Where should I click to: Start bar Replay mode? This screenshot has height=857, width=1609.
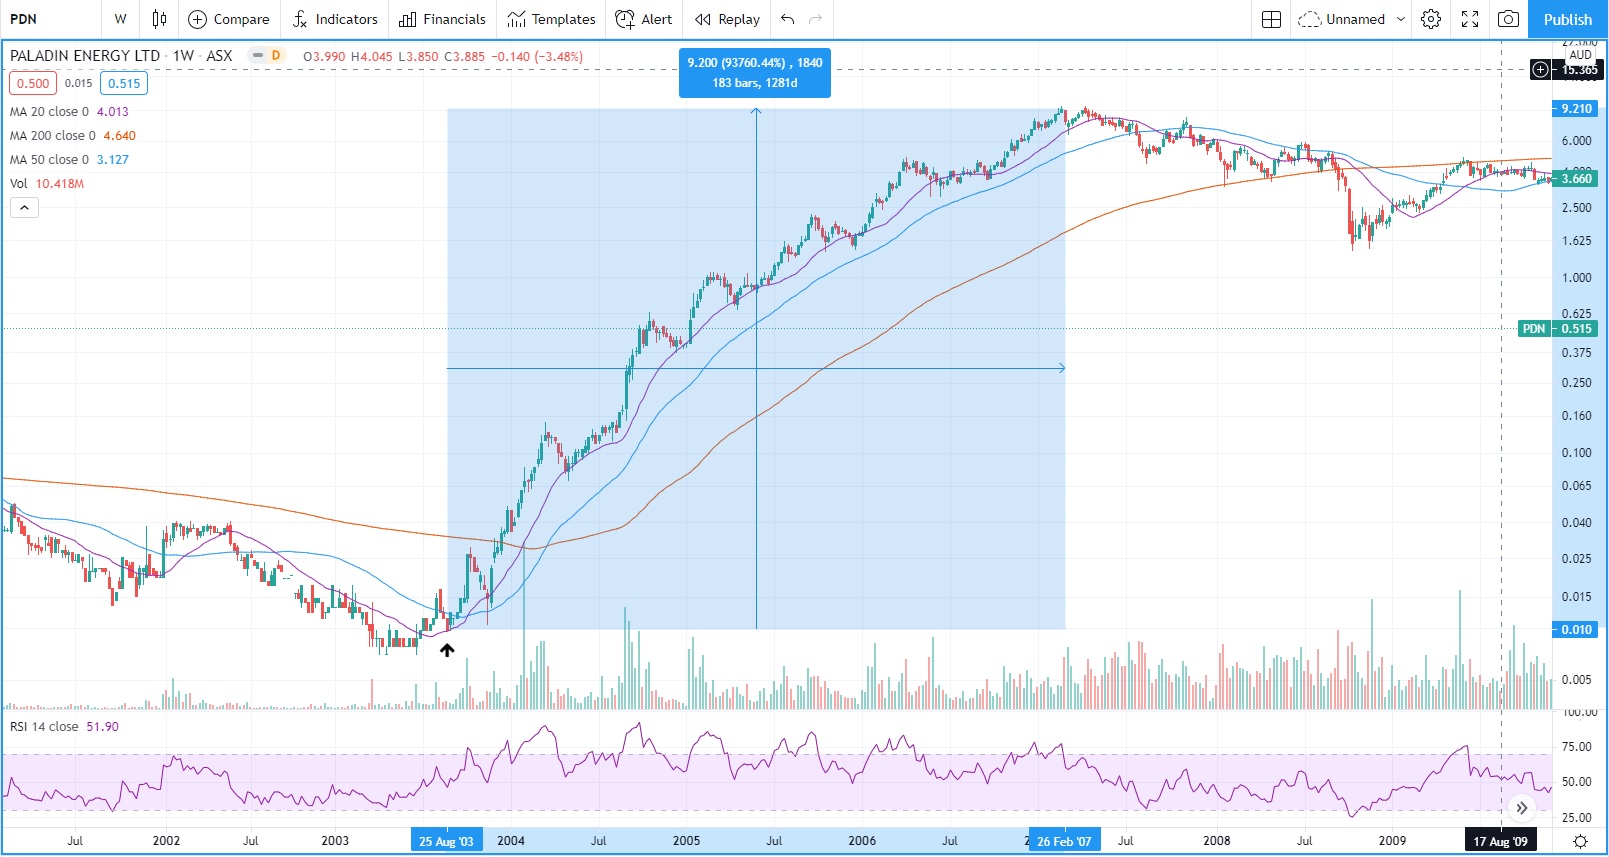[728, 19]
